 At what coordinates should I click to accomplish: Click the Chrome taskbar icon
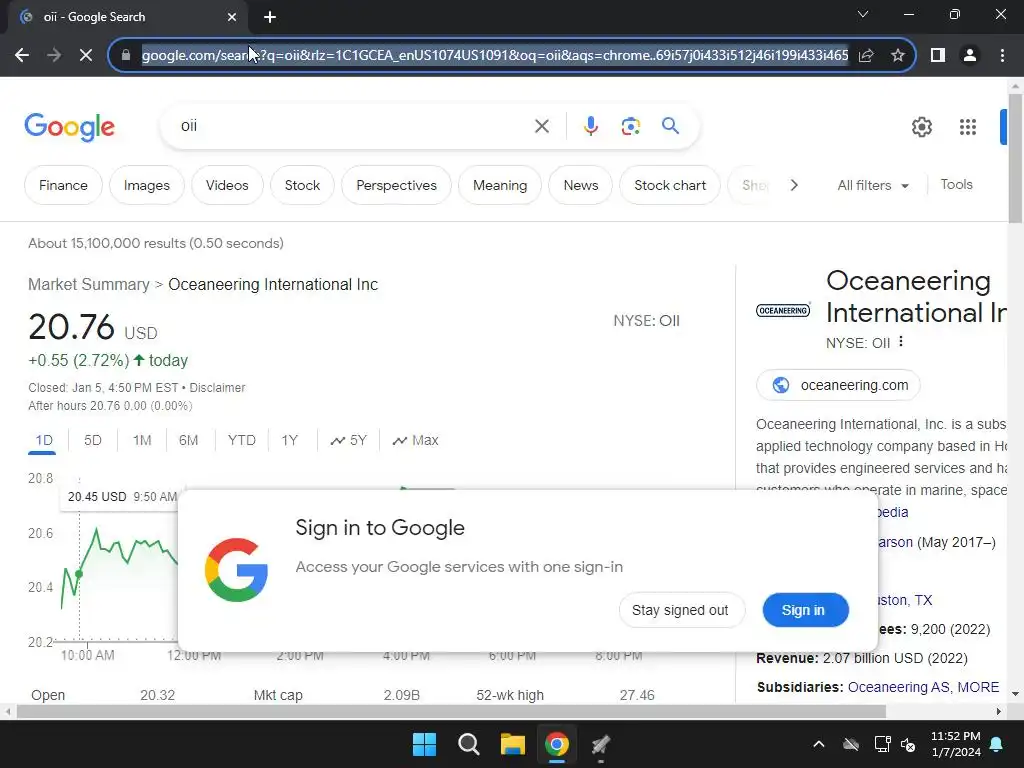557,744
